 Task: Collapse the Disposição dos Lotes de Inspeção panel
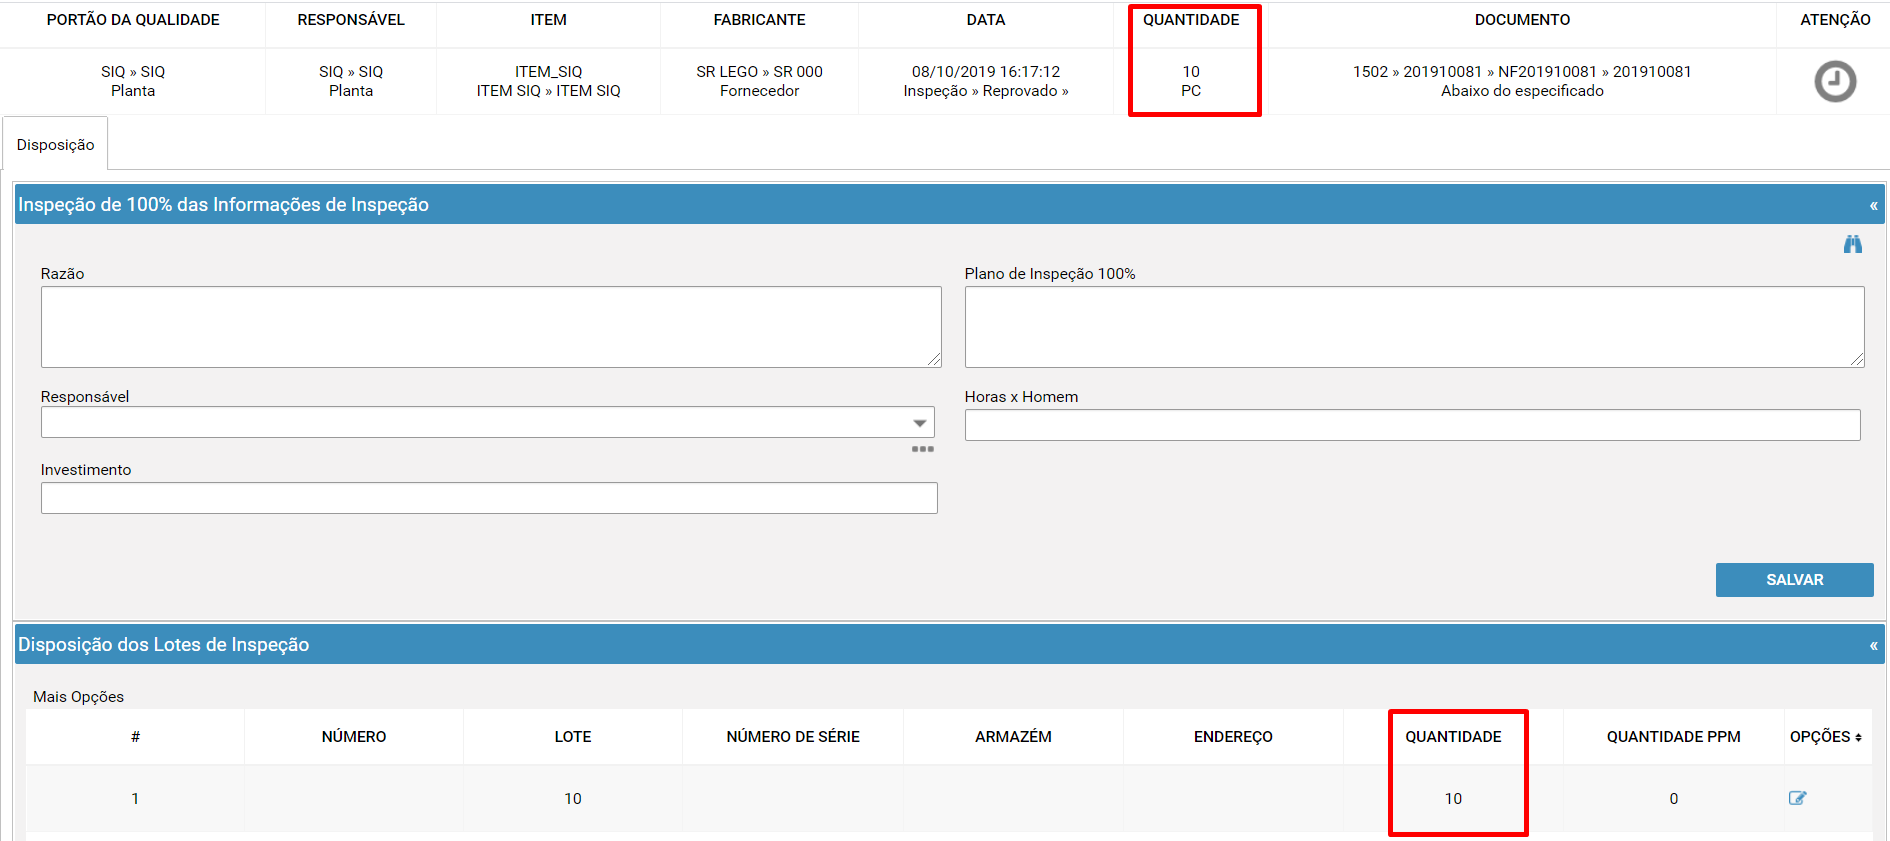[x=1873, y=646]
